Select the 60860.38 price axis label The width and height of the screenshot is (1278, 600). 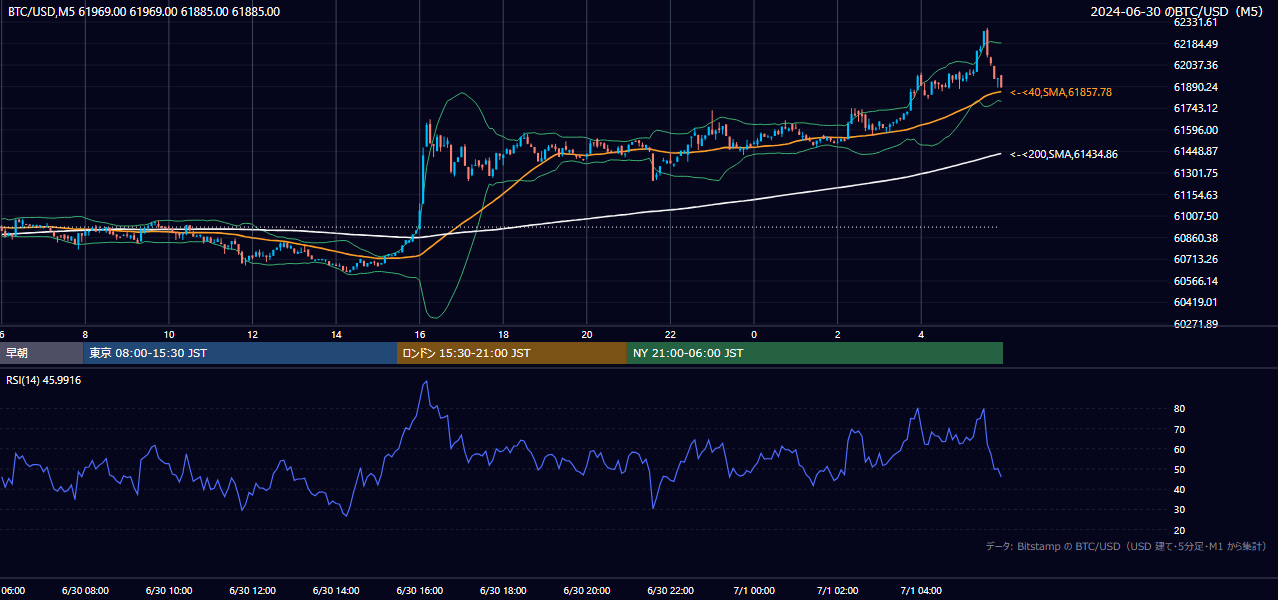[1195, 238]
